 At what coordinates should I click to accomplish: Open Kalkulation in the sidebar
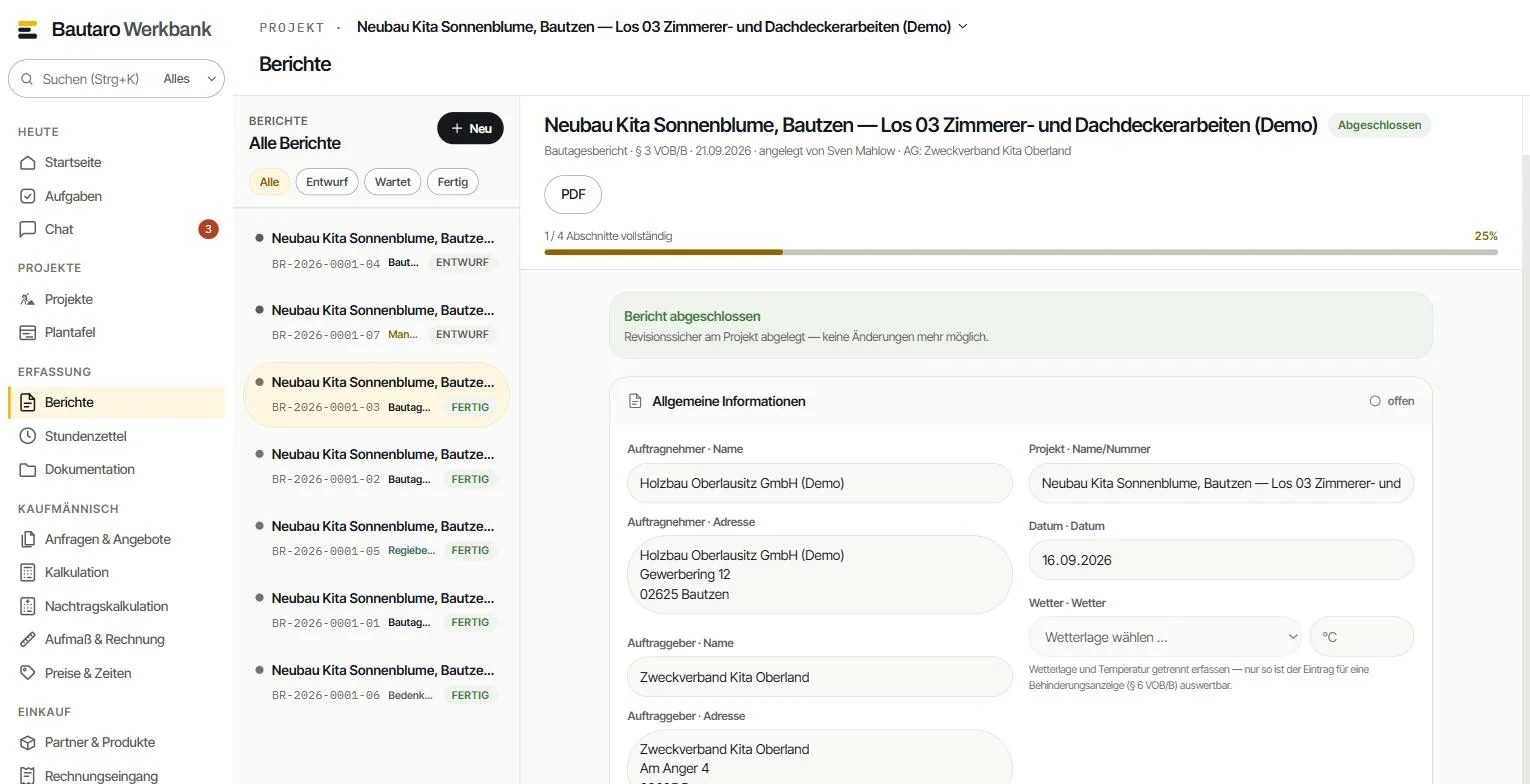pyautogui.click(x=116, y=572)
